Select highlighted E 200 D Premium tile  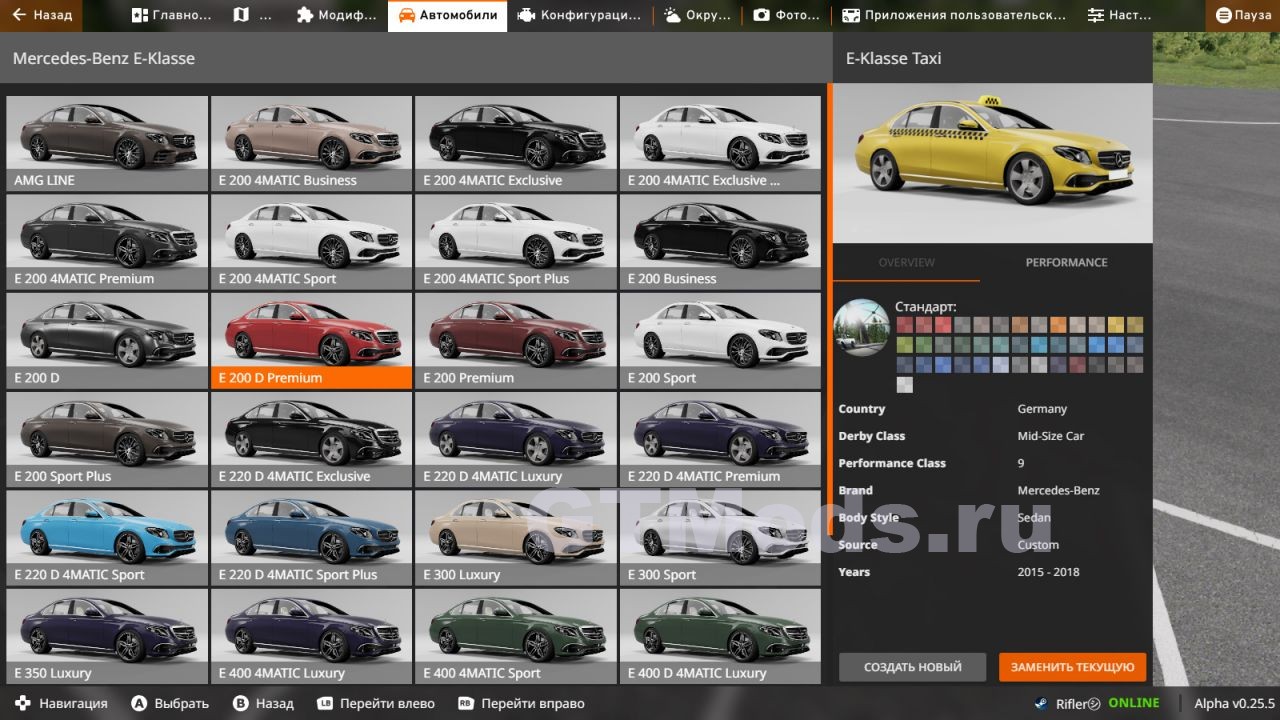click(311, 340)
